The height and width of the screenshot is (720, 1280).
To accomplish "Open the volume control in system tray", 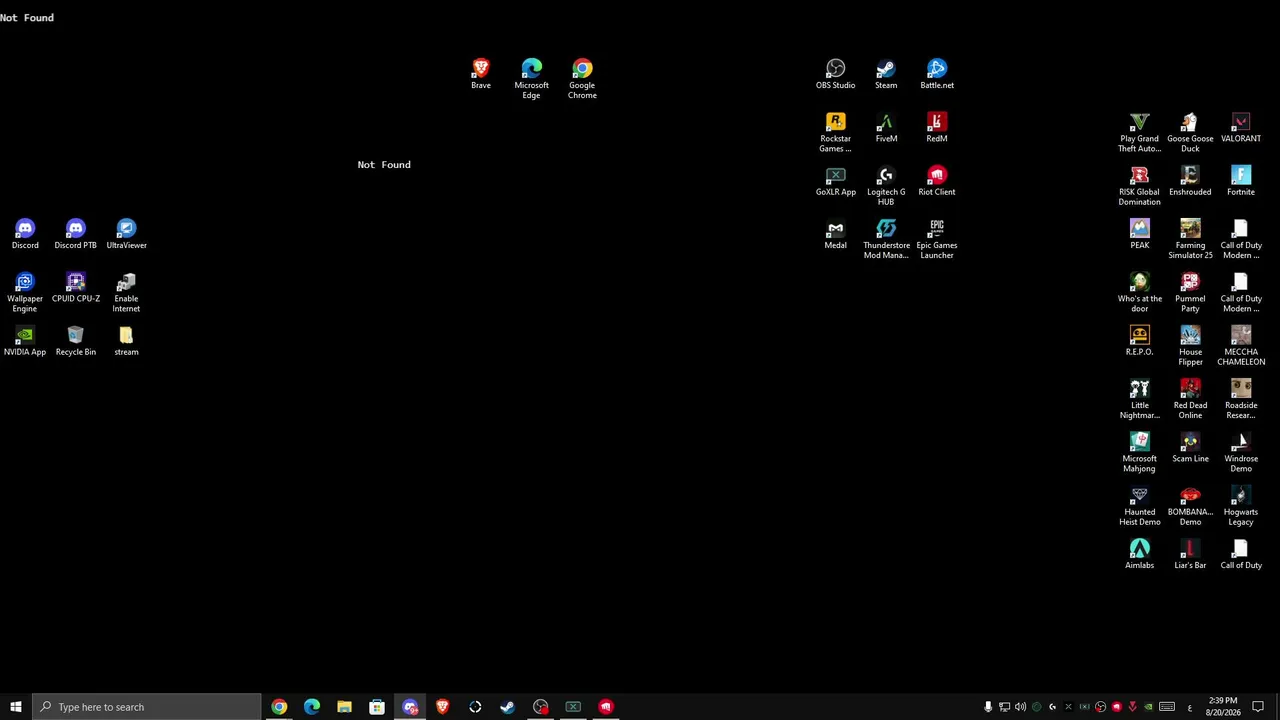I will pos(1020,707).
